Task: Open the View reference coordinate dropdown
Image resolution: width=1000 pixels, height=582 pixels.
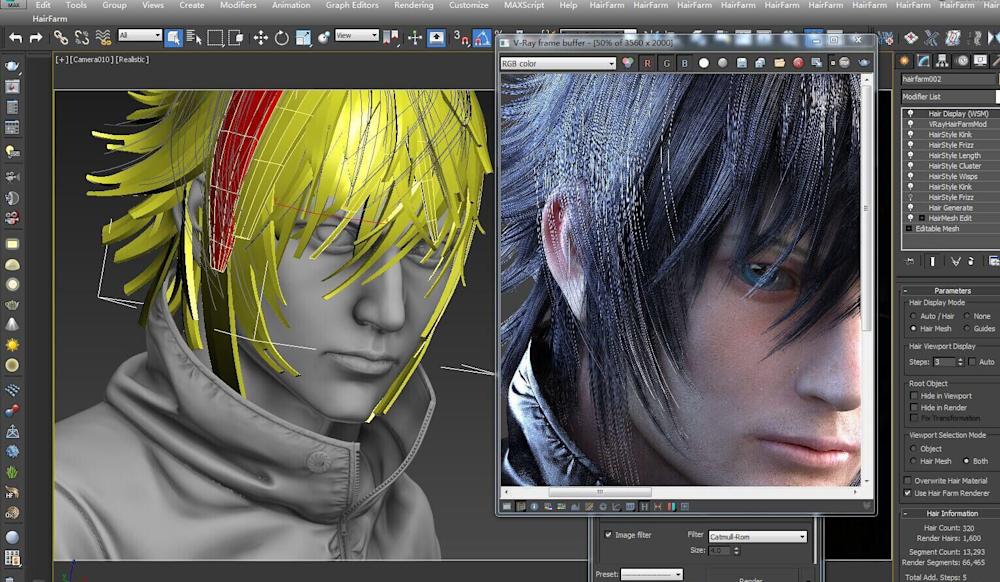Action: click(357, 36)
